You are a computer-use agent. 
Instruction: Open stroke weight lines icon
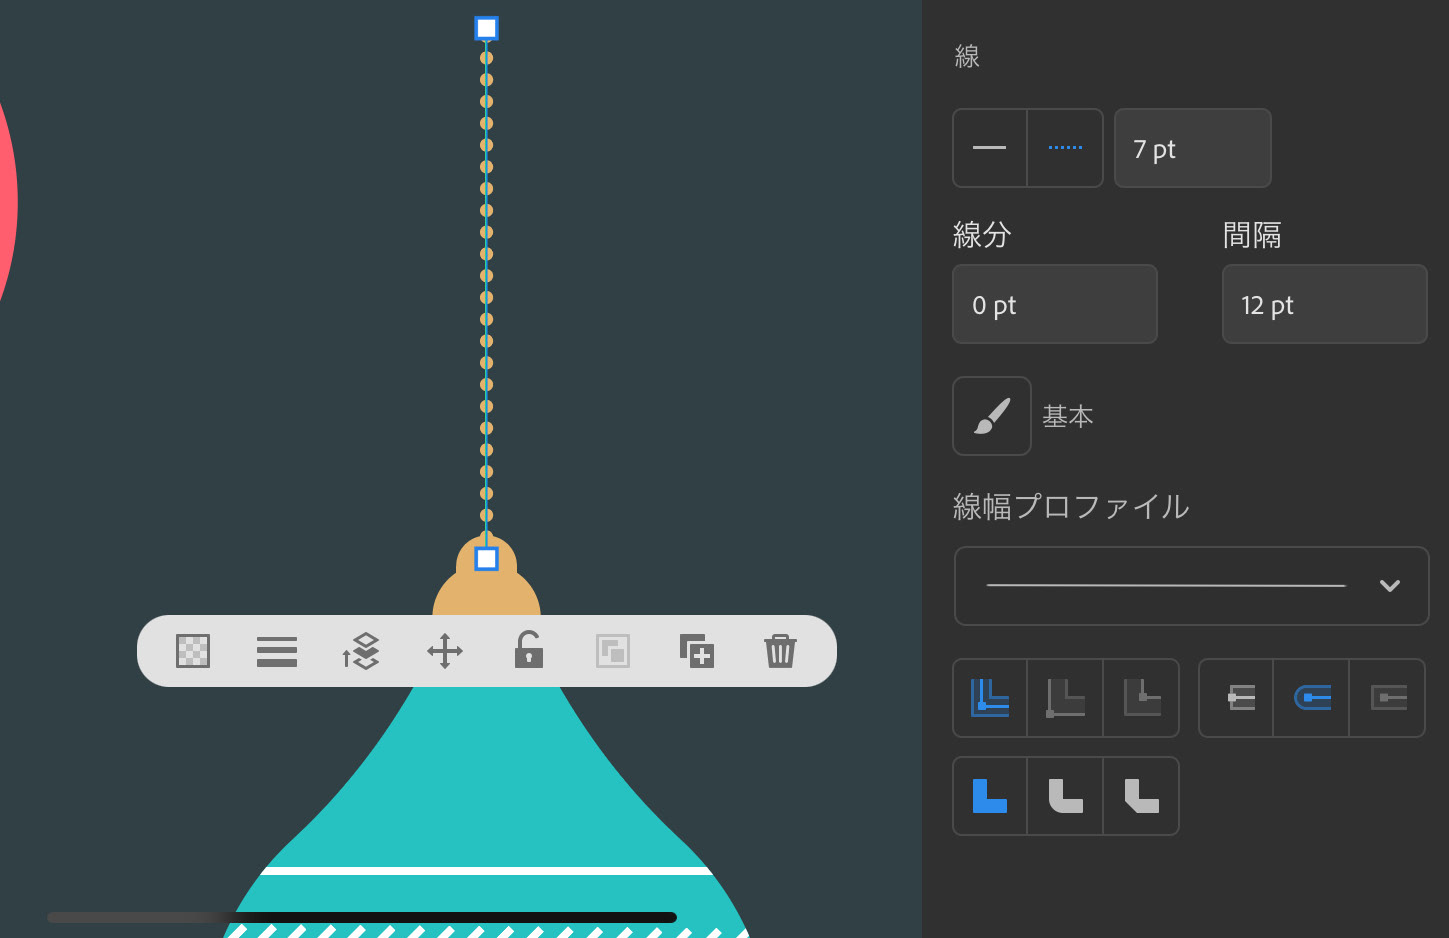coord(277,651)
